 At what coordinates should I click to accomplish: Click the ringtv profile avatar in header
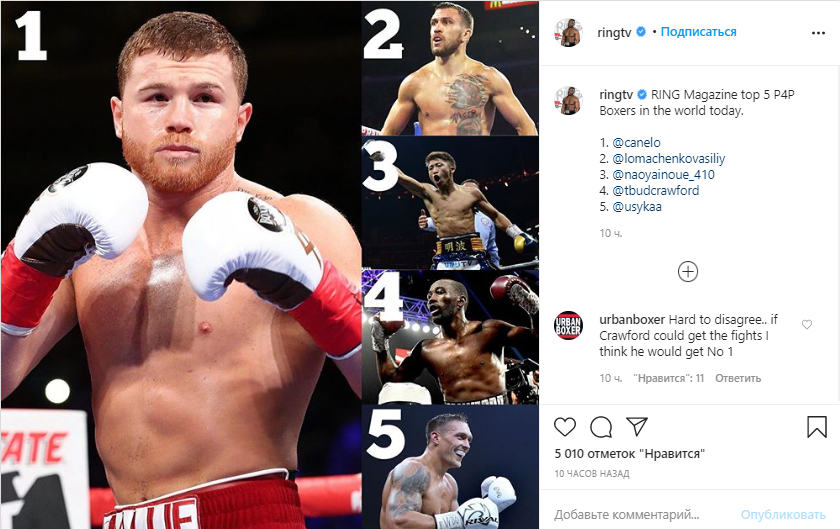click(569, 32)
